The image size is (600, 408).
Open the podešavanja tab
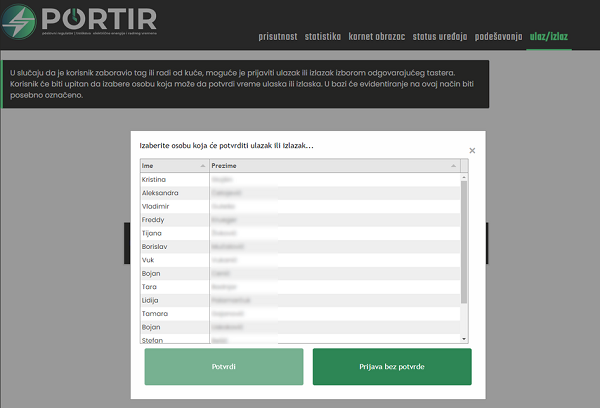pyautogui.click(x=499, y=35)
